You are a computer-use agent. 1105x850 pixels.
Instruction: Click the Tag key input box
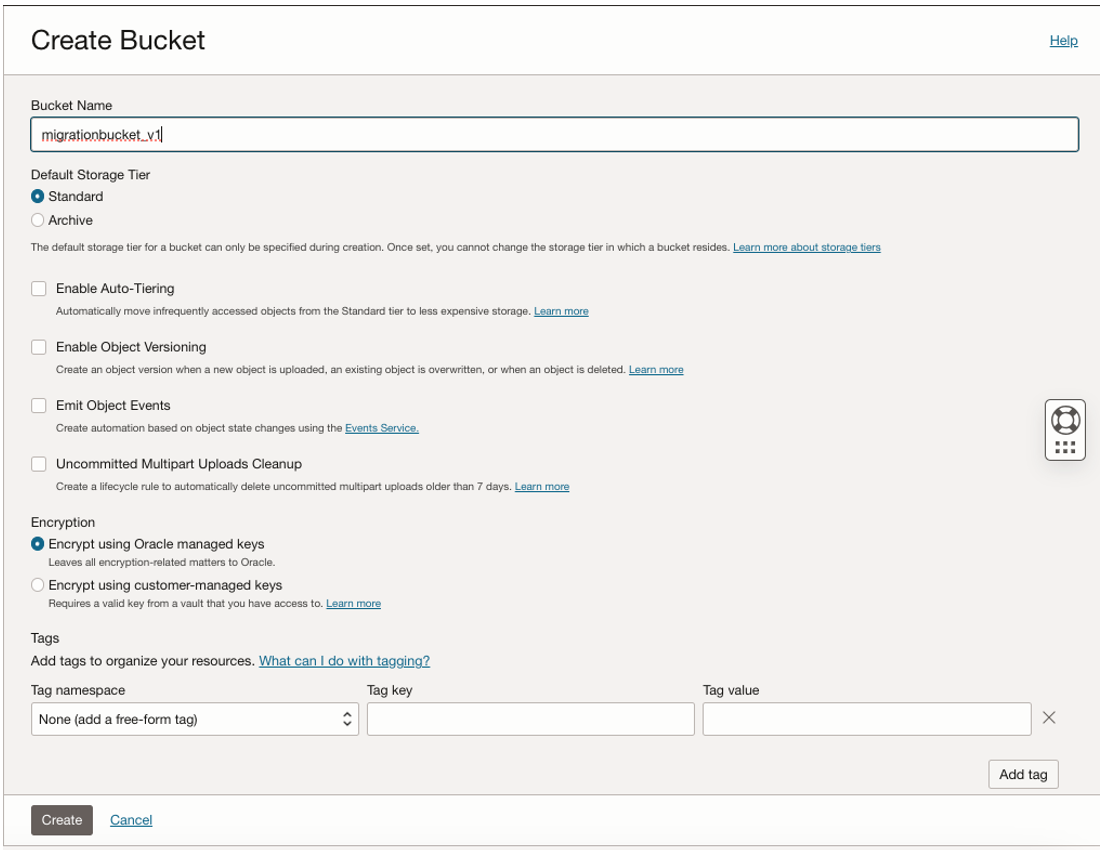click(x=530, y=718)
